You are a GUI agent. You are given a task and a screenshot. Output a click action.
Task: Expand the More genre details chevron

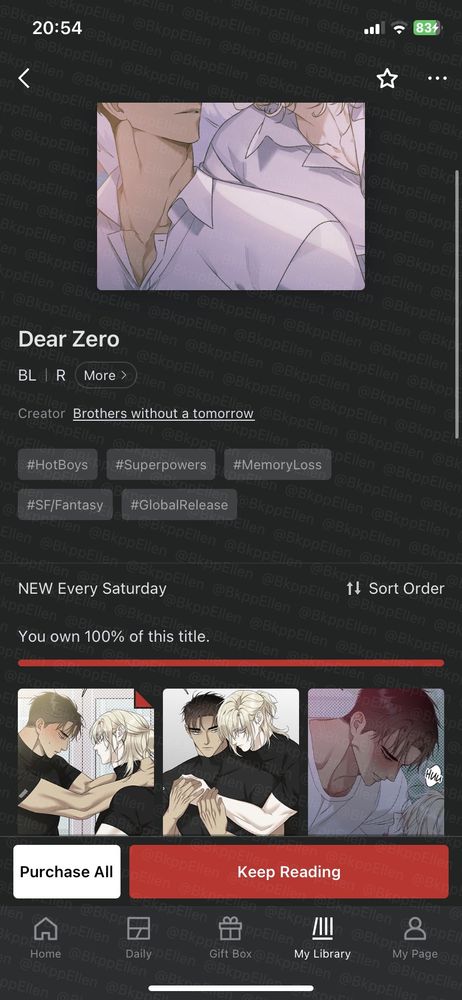click(105, 375)
